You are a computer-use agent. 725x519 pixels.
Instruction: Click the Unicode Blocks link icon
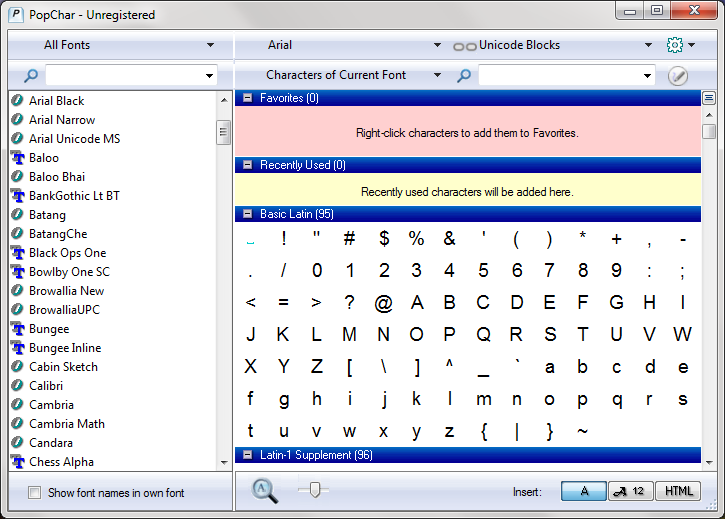click(465, 46)
